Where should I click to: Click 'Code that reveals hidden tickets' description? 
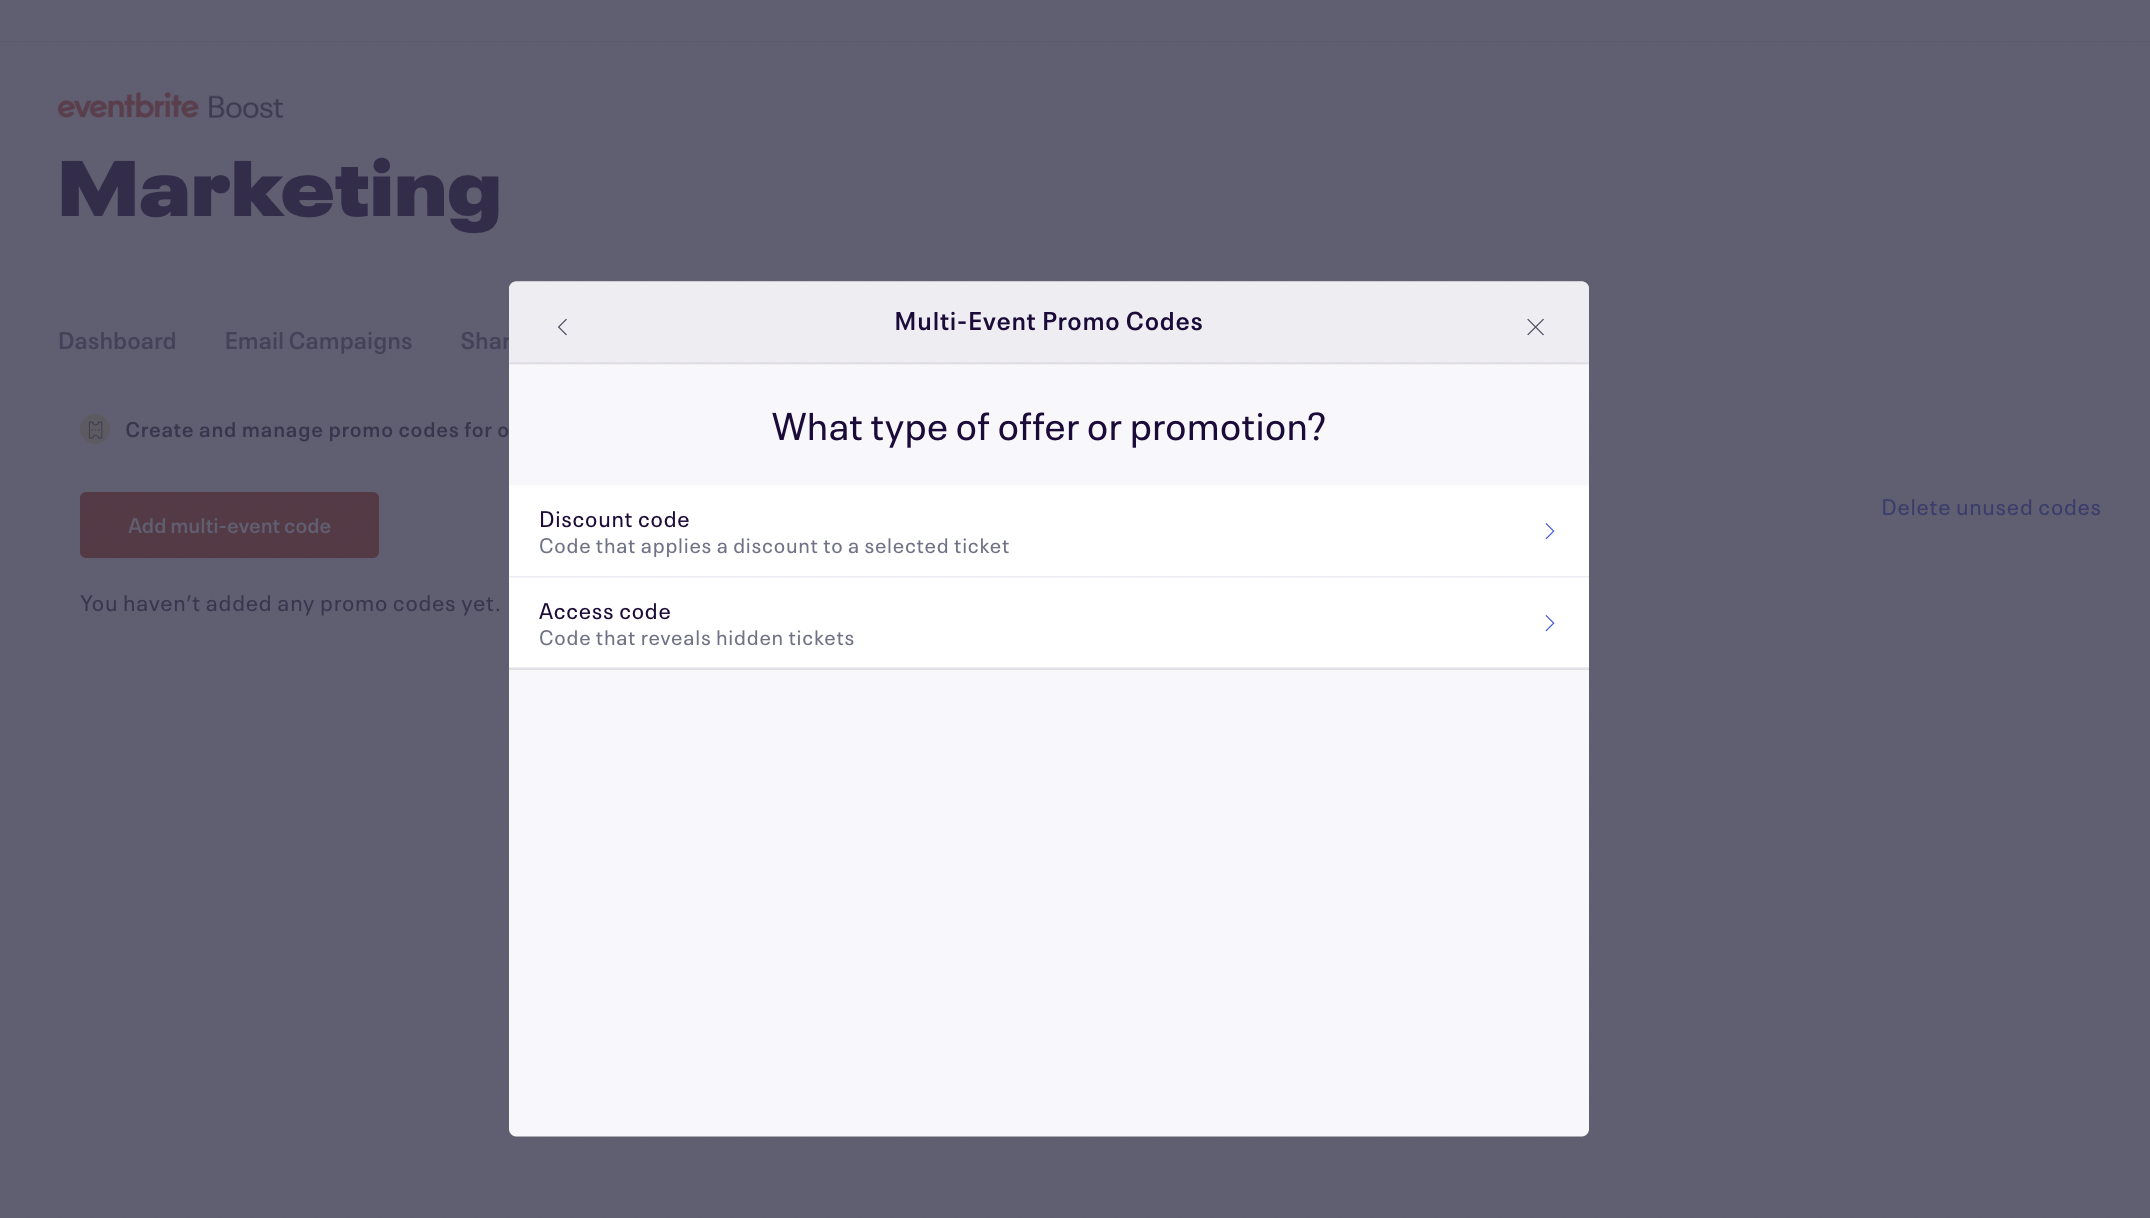coord(696,638)
